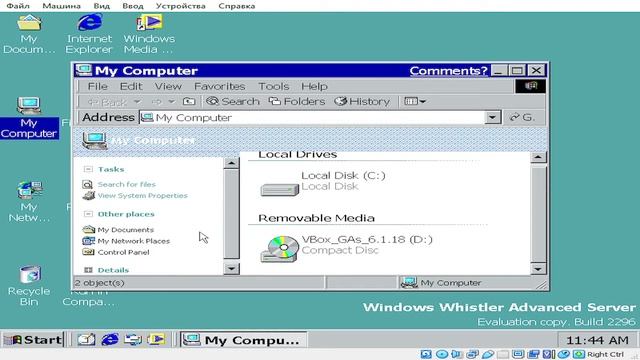
Task: Open the Tools menu
Action: pyautogui.click(x=273, y=86)
